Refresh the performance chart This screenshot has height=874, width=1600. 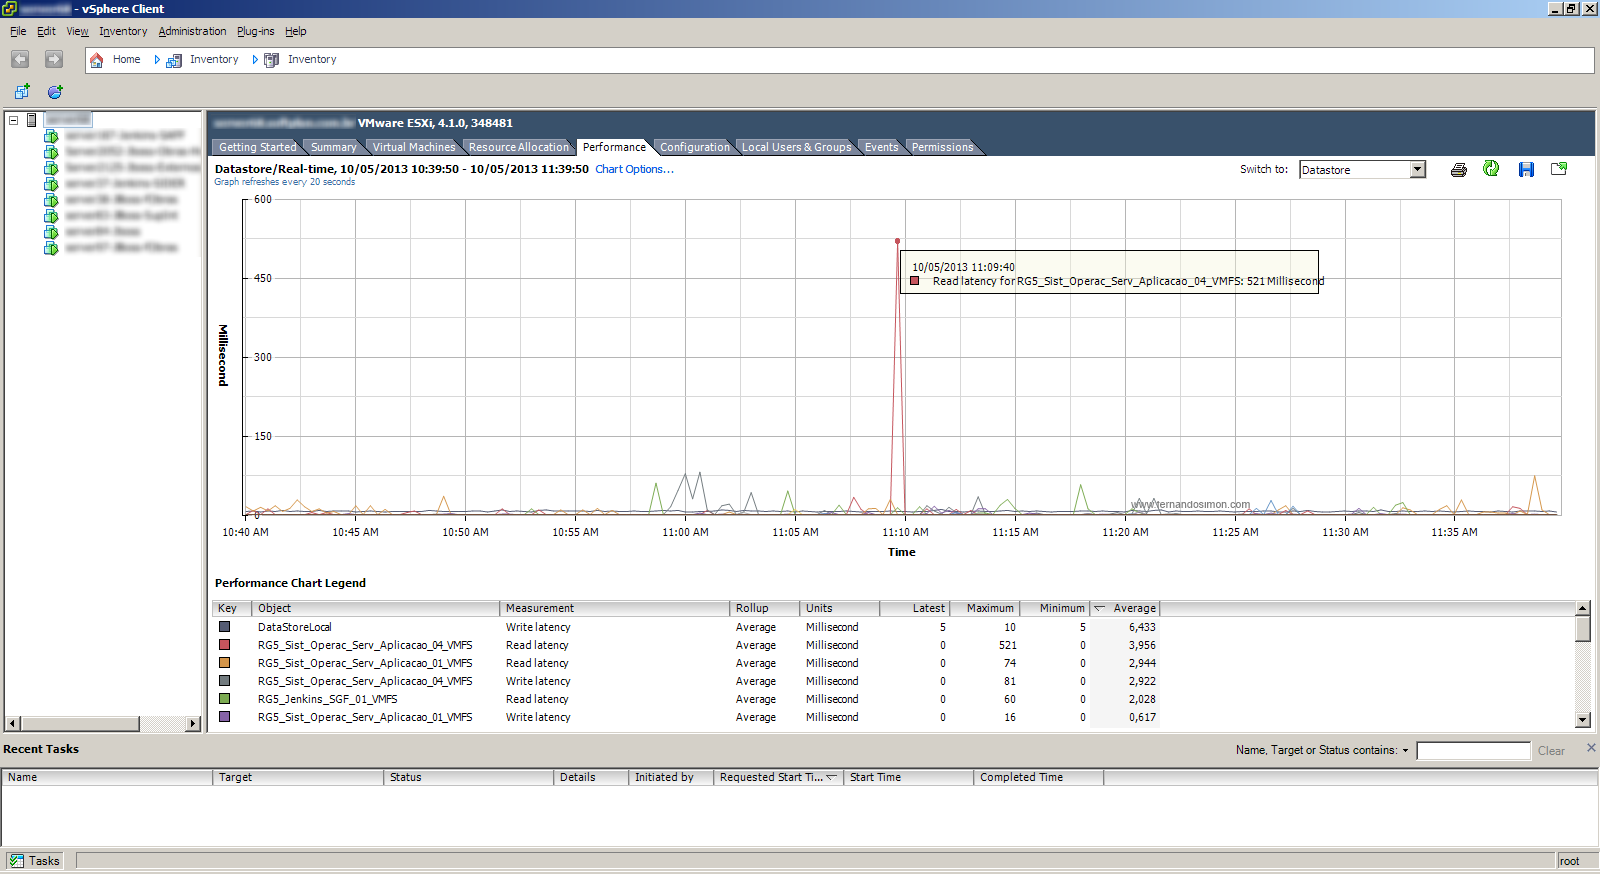tap(1491, 169)
